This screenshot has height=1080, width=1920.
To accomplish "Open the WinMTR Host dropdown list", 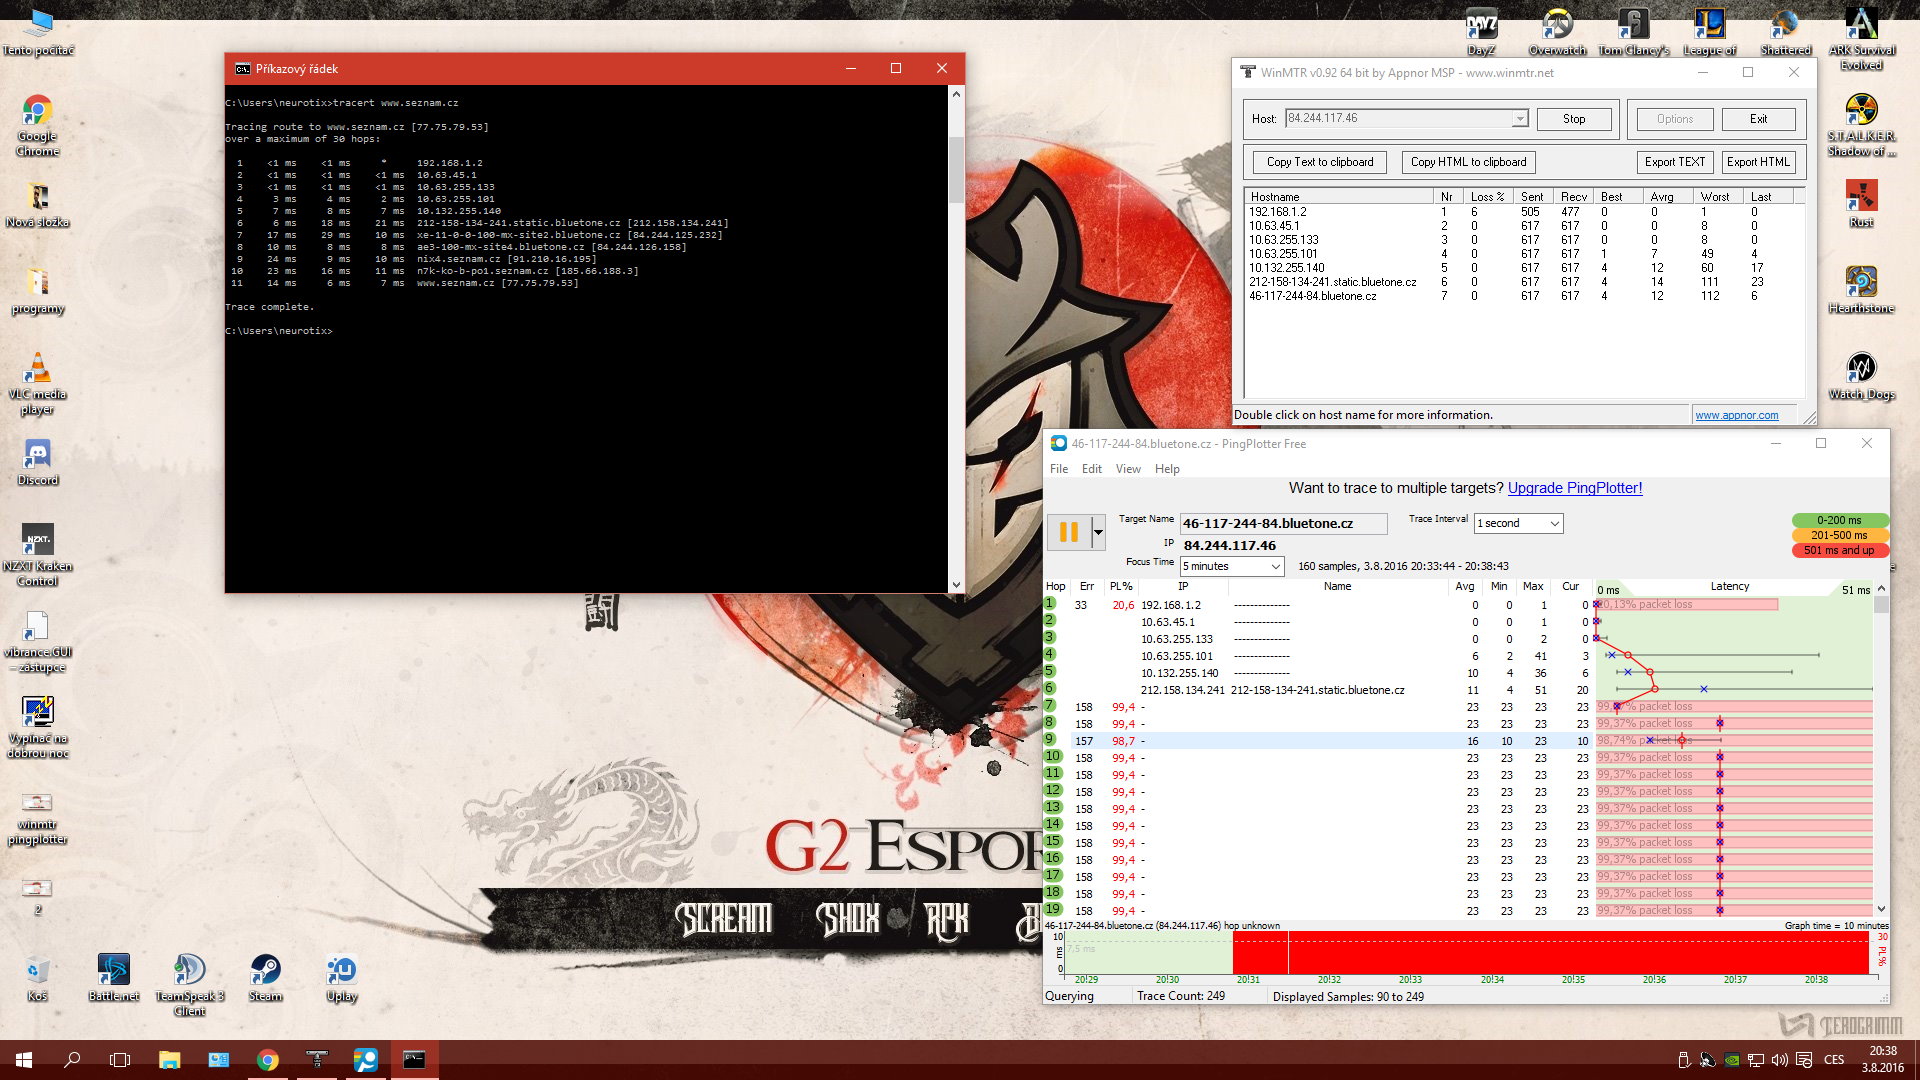I will tap(1519, 119).
